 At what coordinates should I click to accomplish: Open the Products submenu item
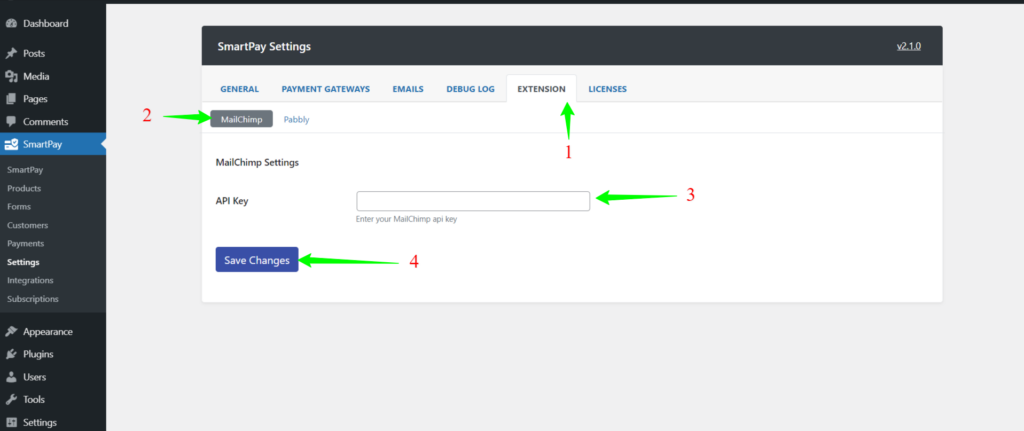coord(24,188)
